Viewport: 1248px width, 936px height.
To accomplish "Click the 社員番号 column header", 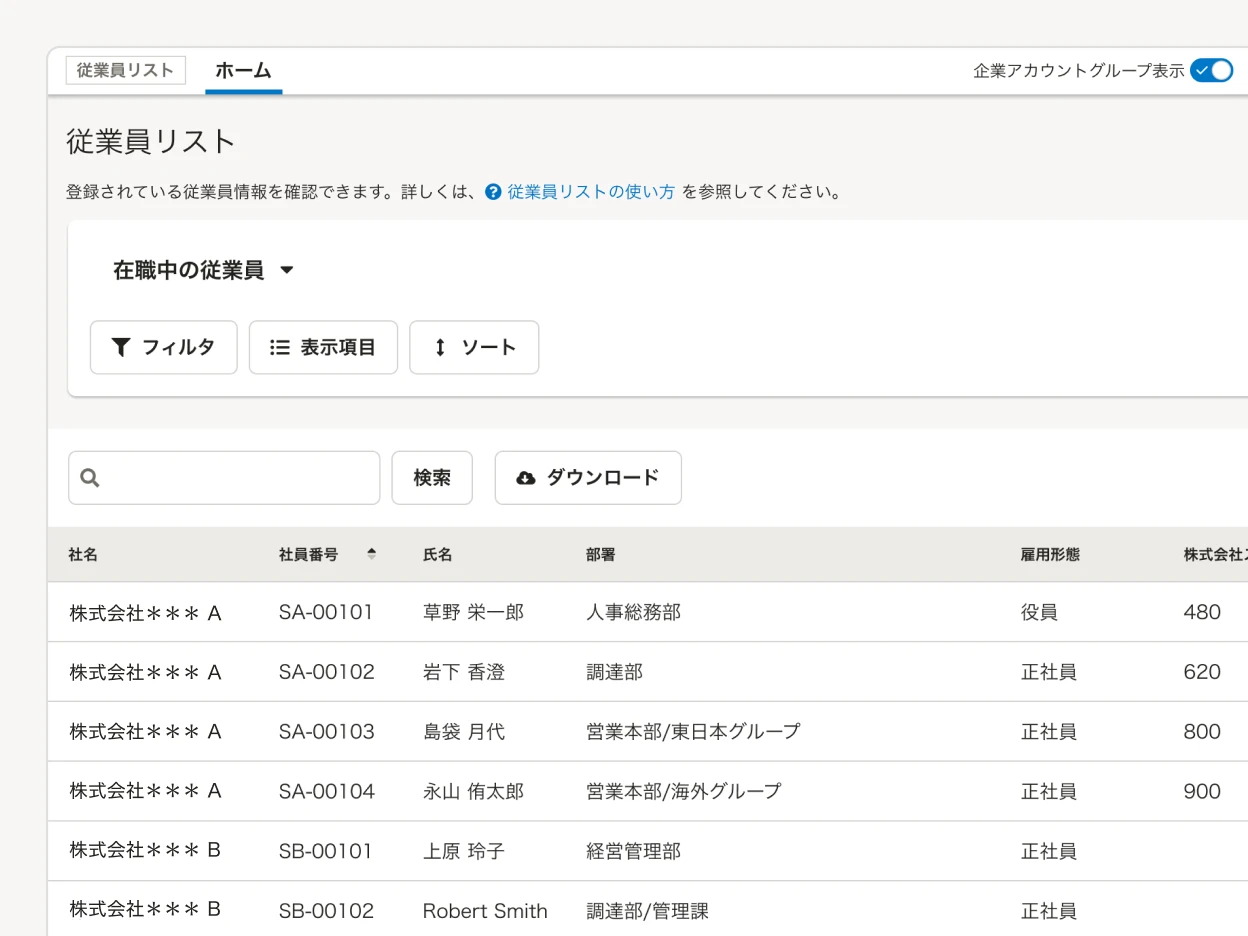I will pyautogui.click(x=309, y=554).
